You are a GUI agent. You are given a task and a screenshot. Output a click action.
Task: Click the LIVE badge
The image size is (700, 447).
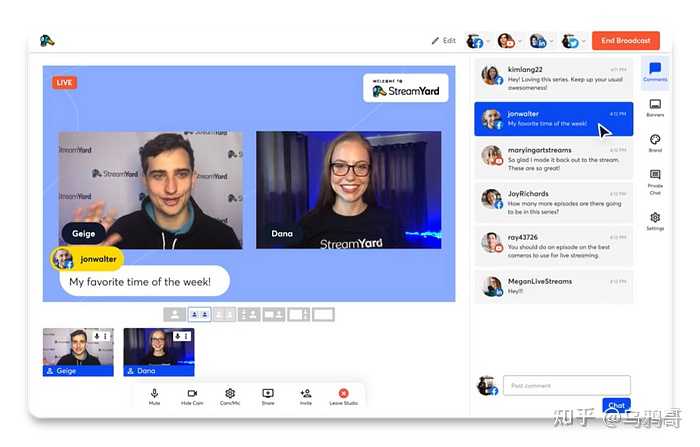tap(64, 83)
